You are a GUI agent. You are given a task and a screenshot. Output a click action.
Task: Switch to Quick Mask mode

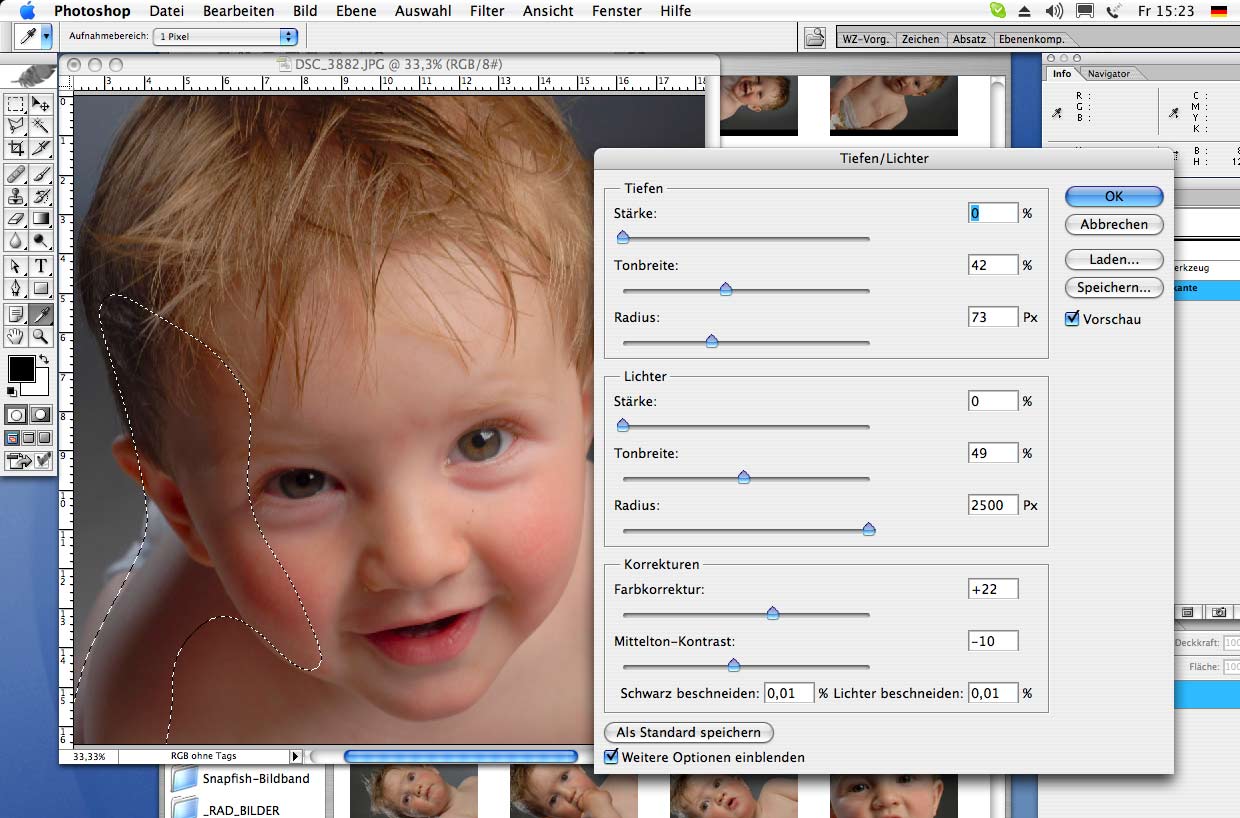41,414
